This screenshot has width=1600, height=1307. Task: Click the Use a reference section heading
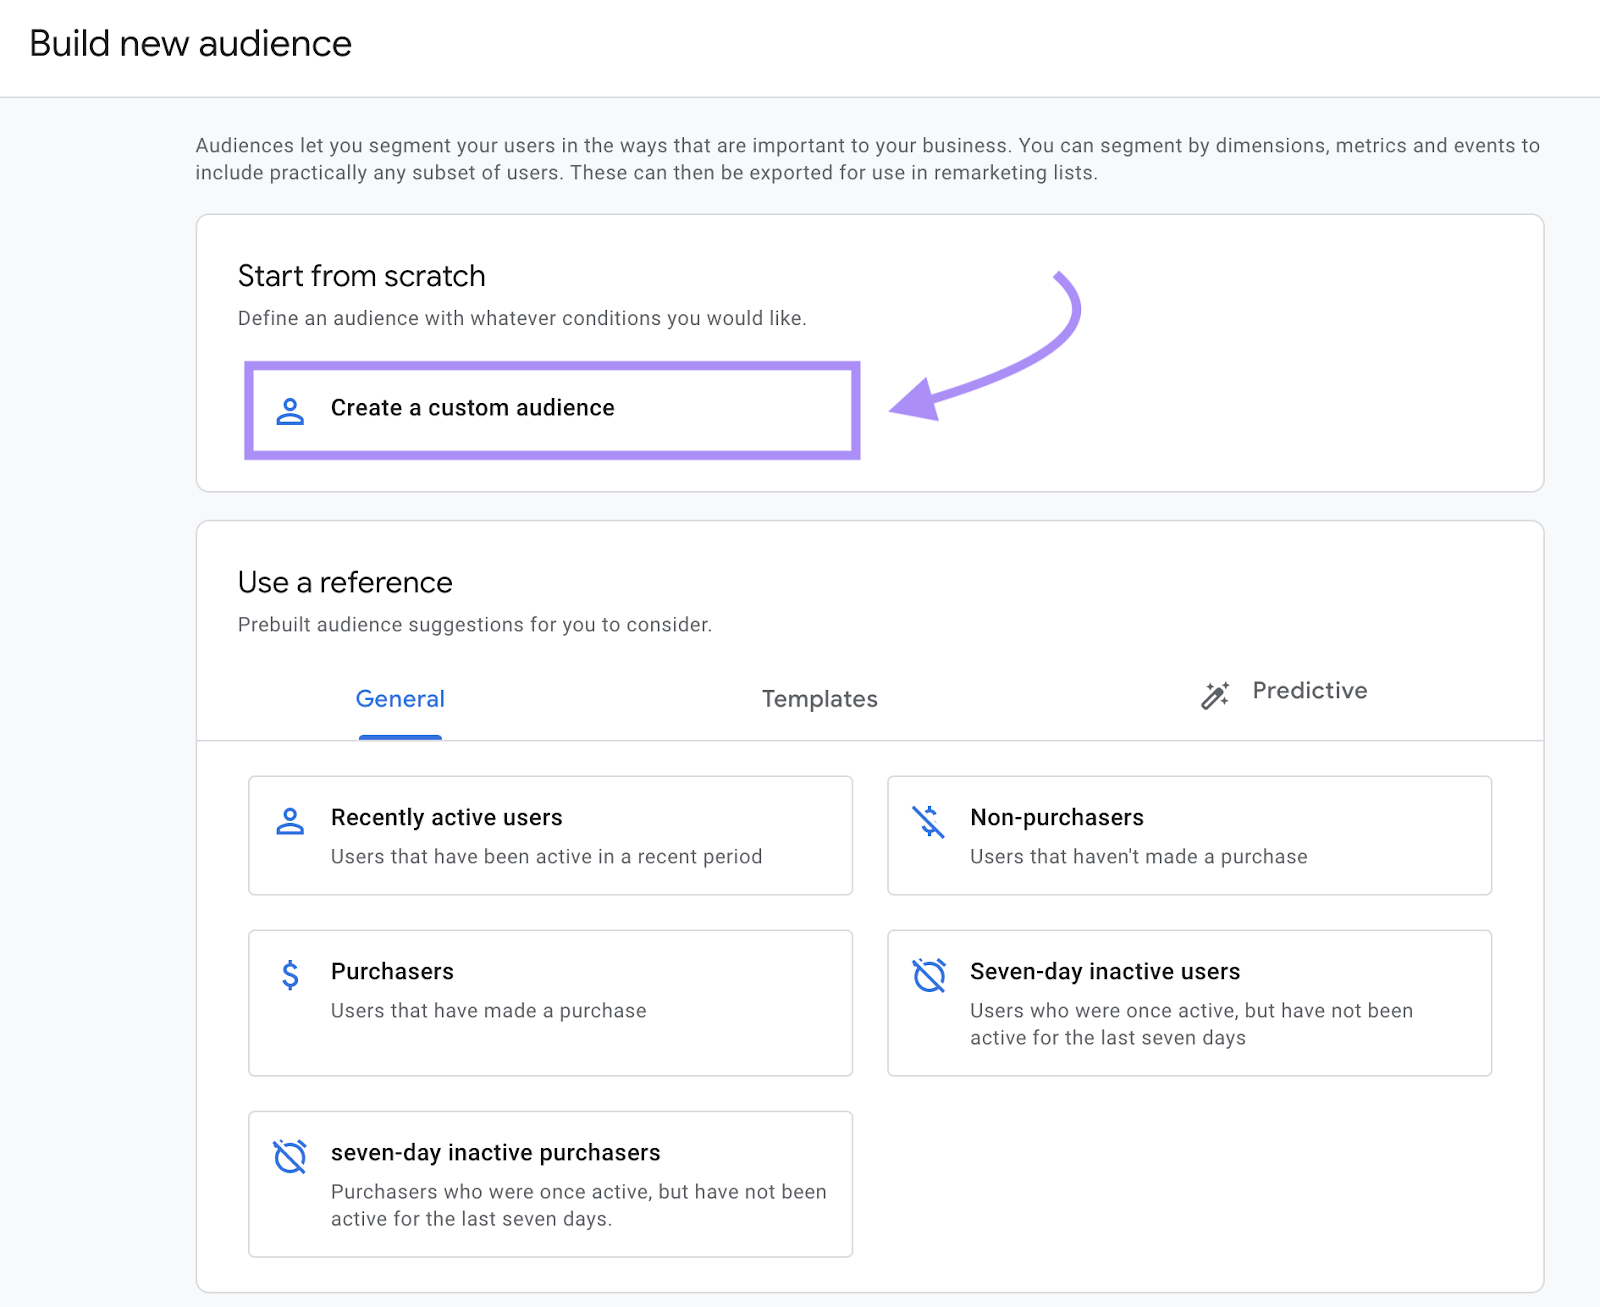click(x=344, y=582)
